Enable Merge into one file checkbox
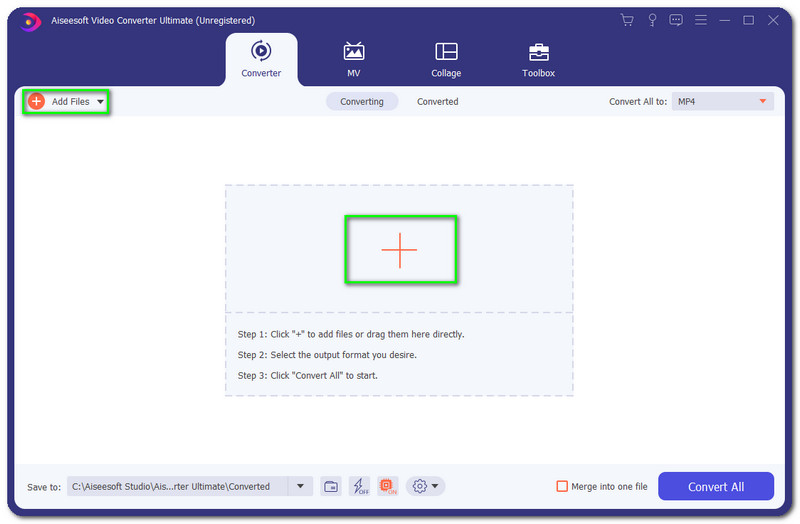The width and height of the screenshot is (800, 524). [562, 487]
